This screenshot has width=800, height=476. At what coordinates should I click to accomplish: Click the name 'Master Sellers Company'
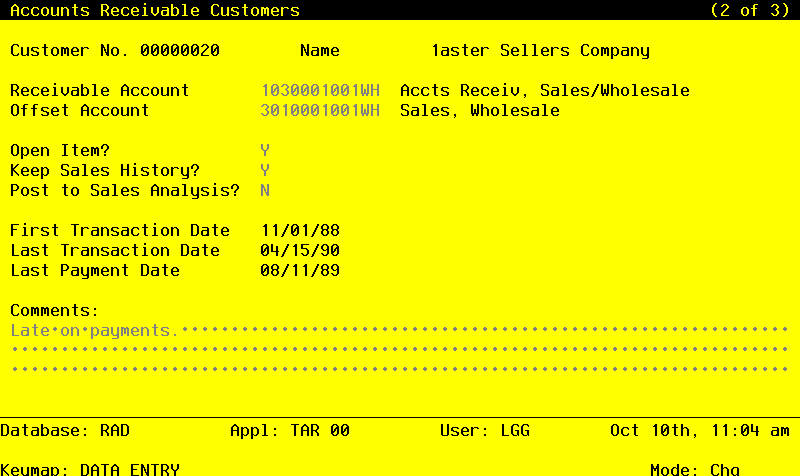click(540, 51)
